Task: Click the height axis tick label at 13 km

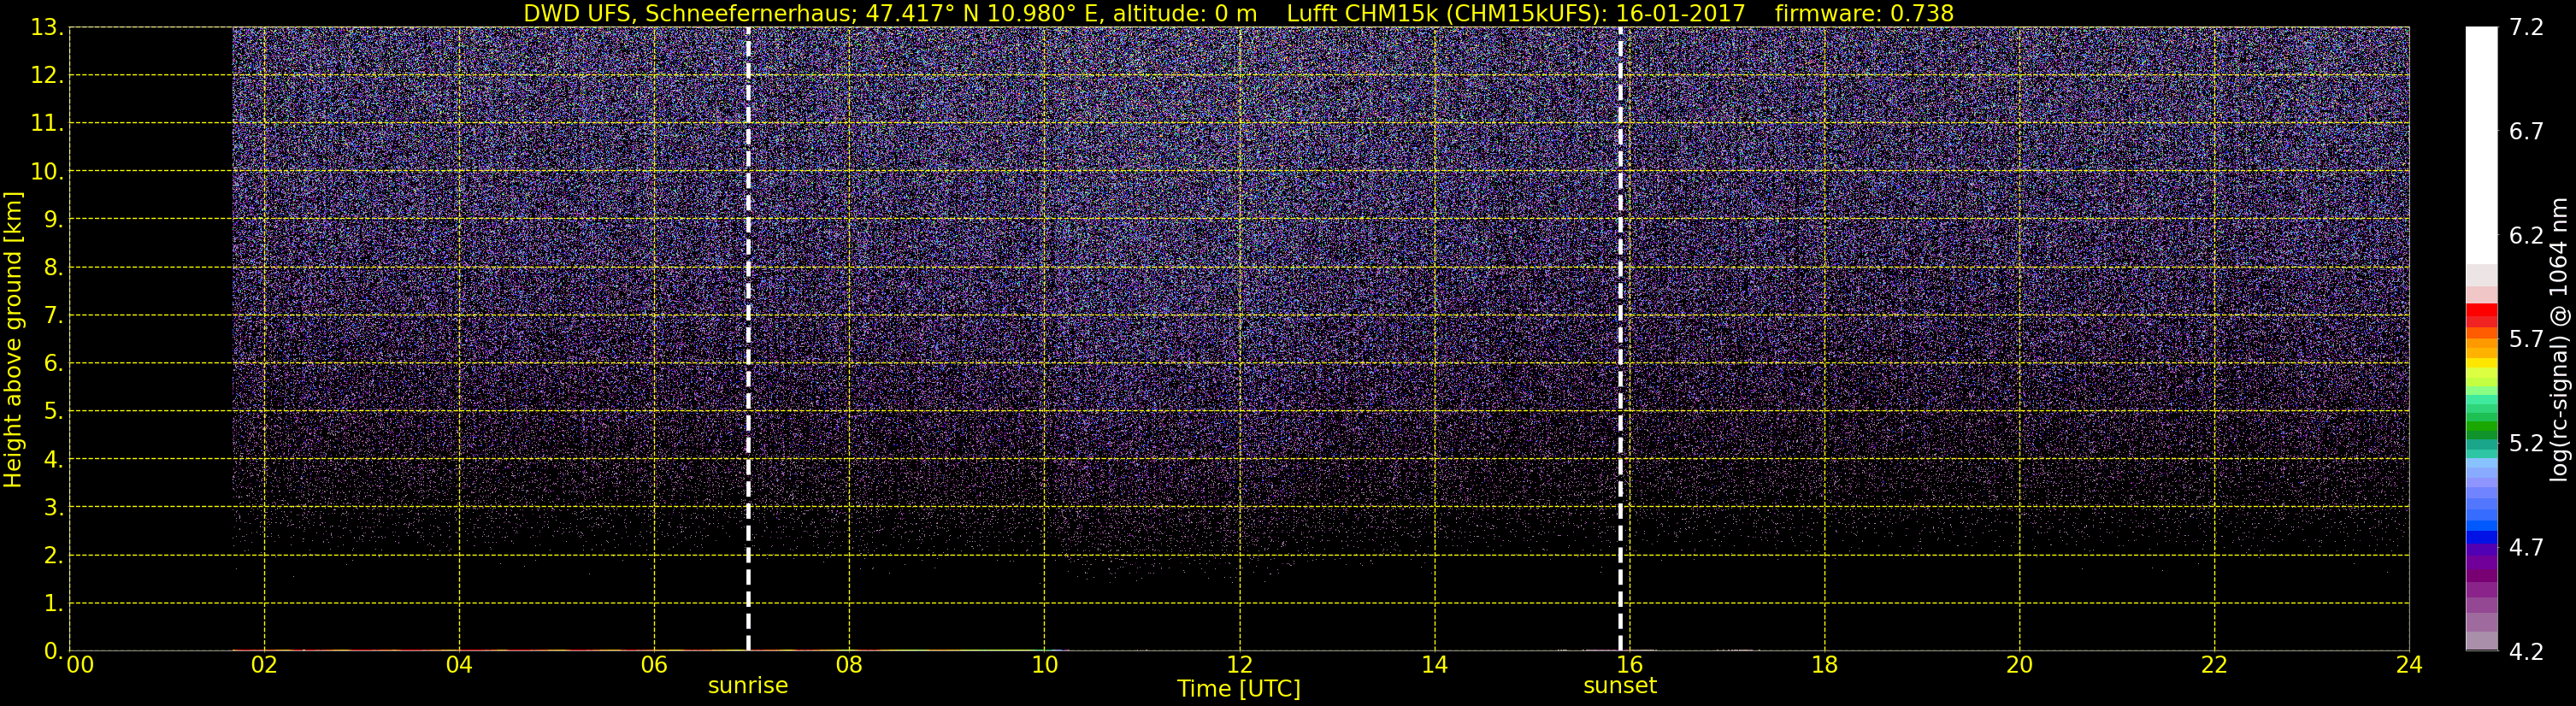Action: click(47, 28)
